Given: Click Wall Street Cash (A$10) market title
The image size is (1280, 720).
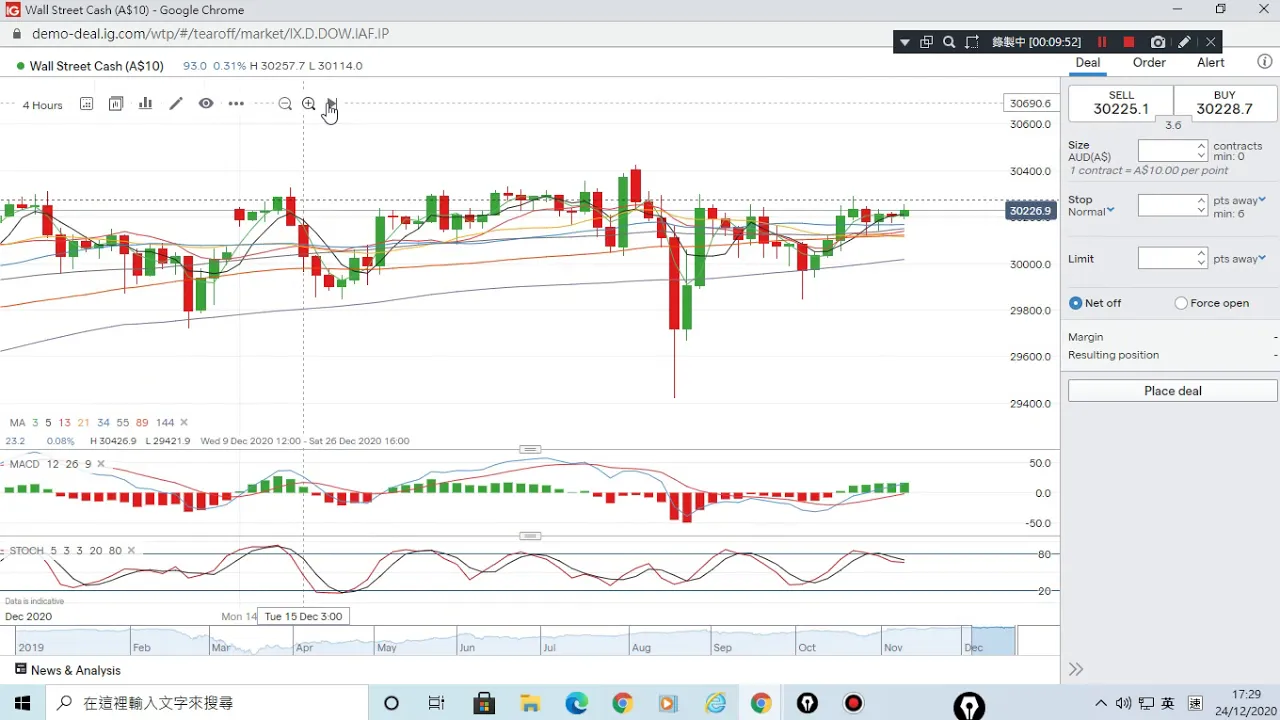Looking at the screenshot, I should tap(96, 66).
